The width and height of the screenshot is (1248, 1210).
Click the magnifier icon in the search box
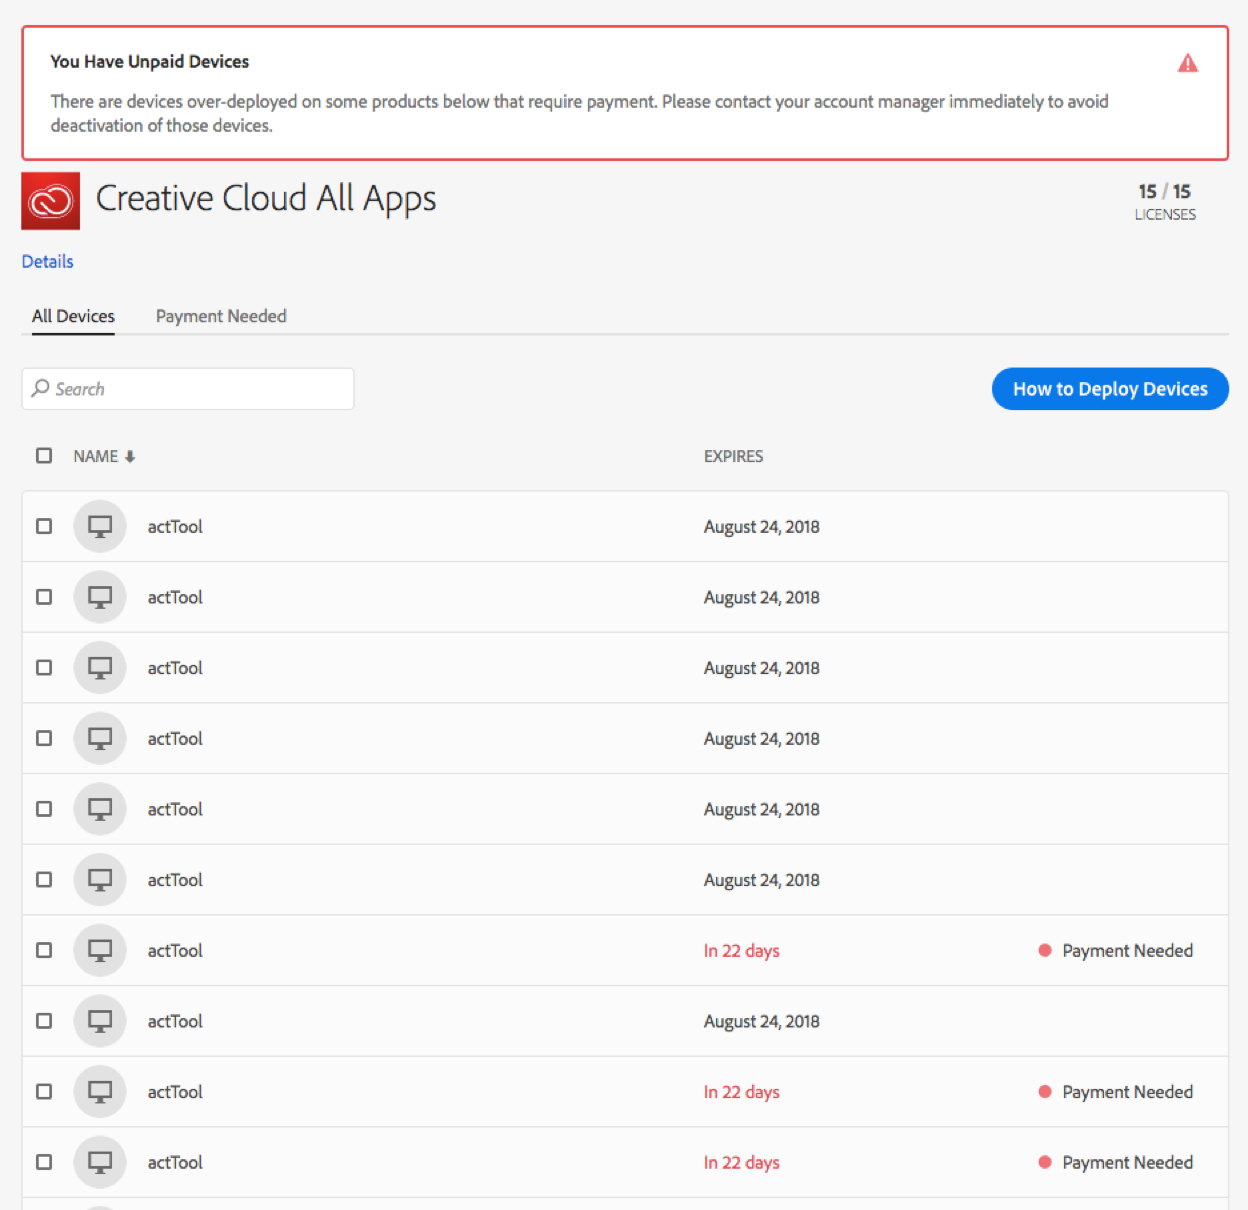click(x=40, y=388)
